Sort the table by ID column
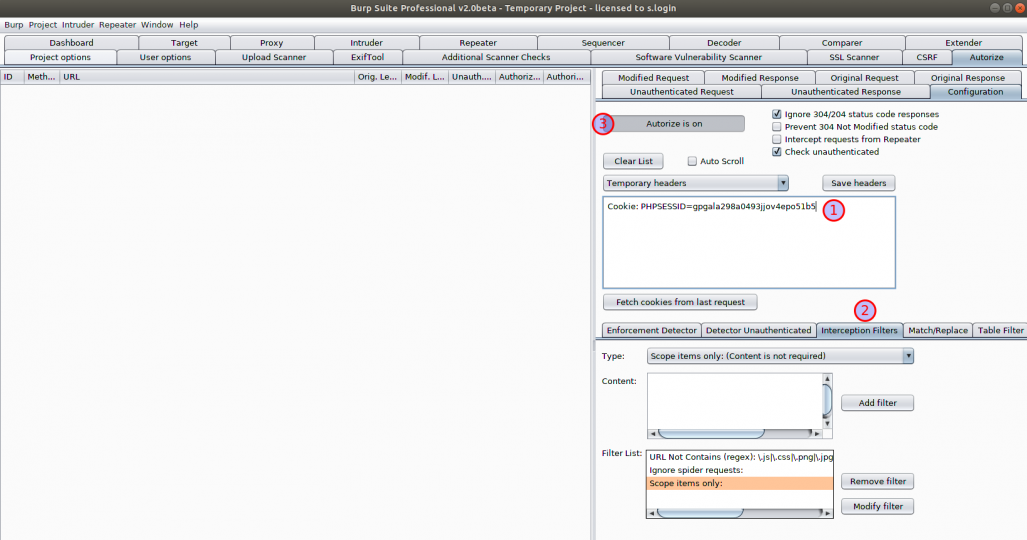Image resolution: width=1027 pixels, height=540 pixels. (12, 77)
